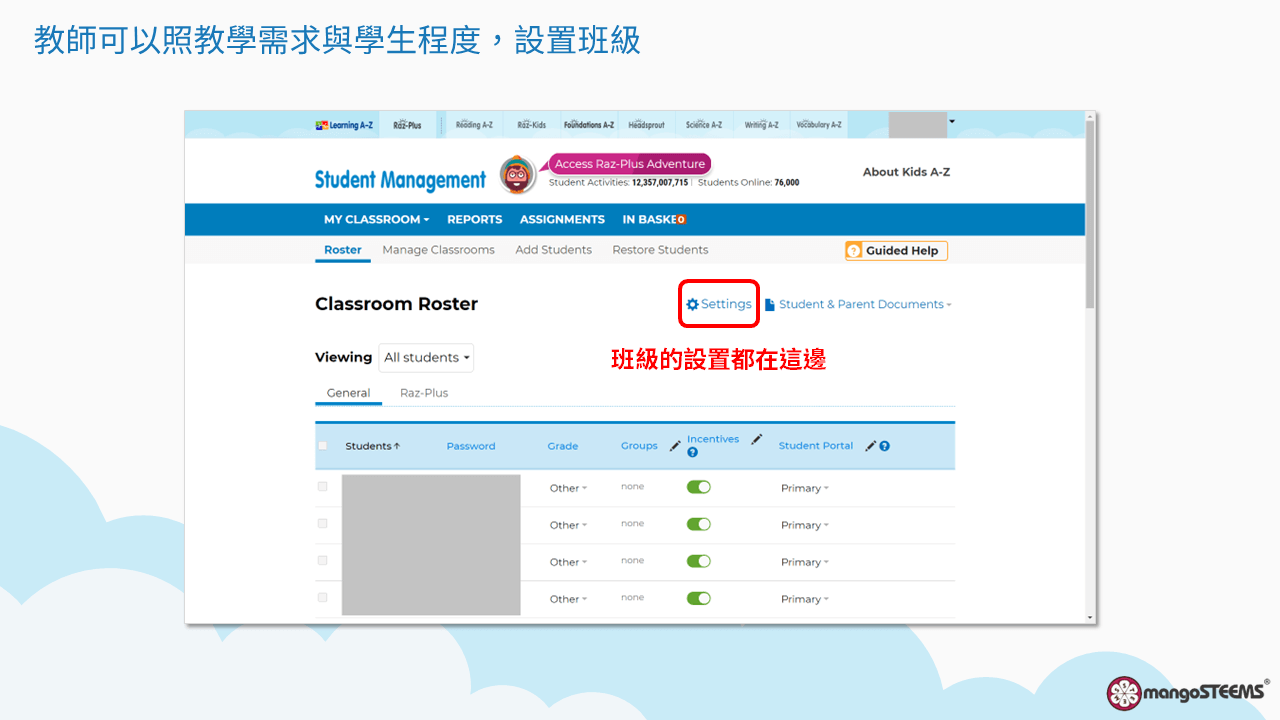Go to Manage Classrooms

(x=438, y=250)
